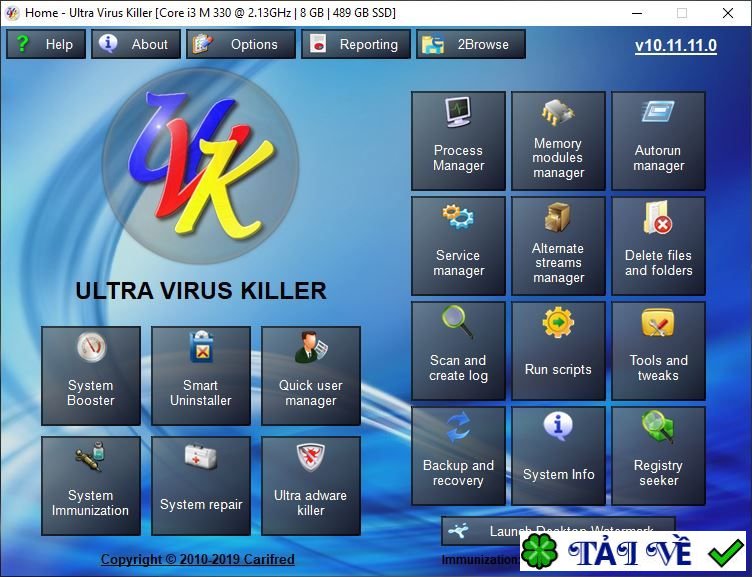Viewport: 752px width, 577px height.
Task: Open System Immunization
Action: pos(91,486)
